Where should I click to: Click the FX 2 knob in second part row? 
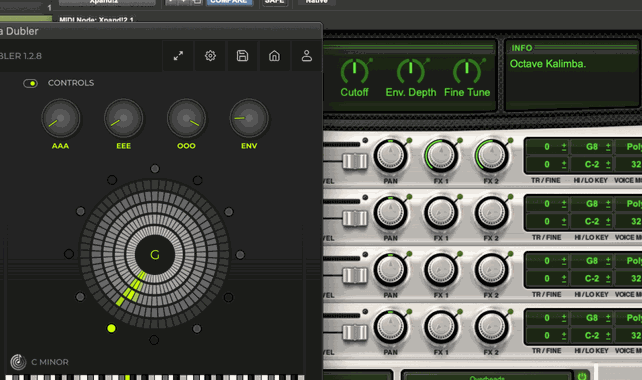(491, 213)
